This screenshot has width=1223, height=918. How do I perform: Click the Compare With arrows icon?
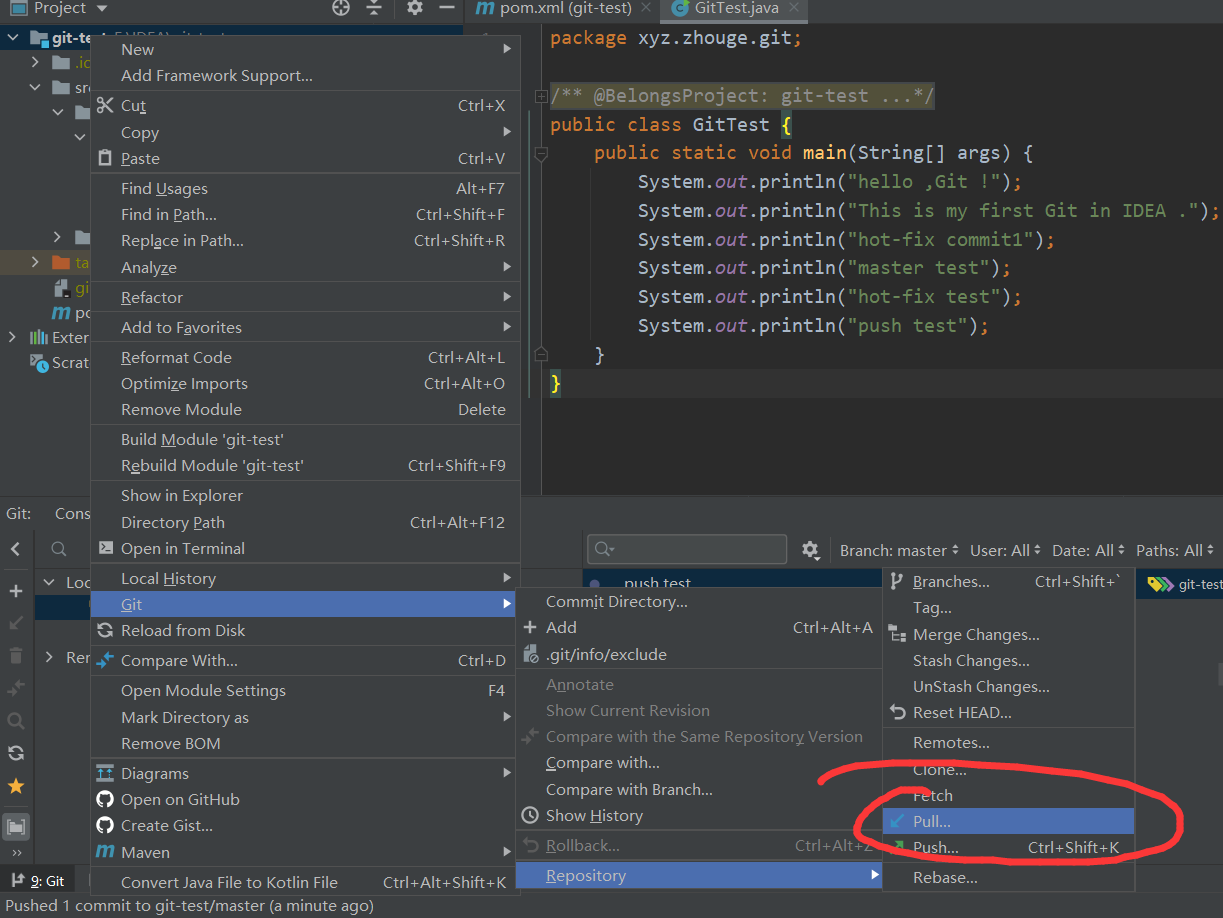105,660
